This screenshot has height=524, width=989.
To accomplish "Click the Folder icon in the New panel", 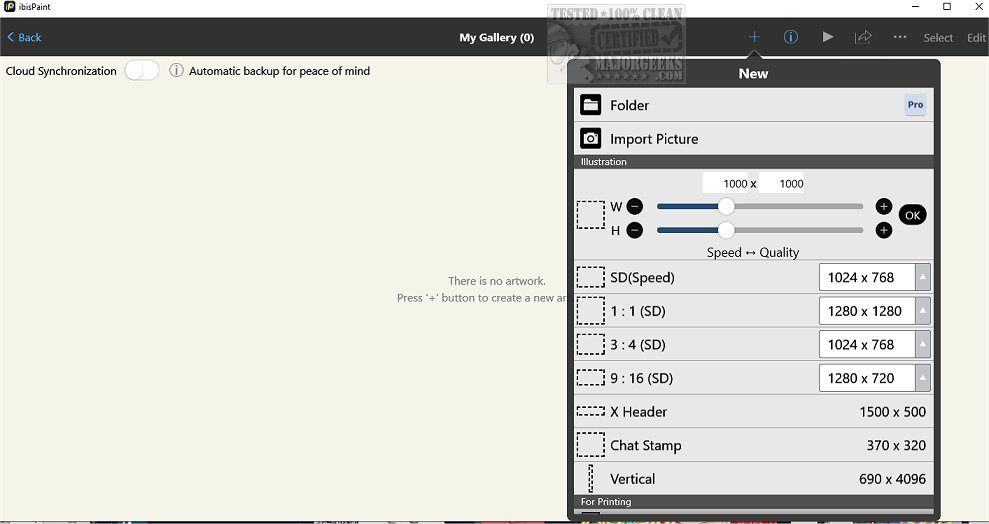I will click(590, 105).
